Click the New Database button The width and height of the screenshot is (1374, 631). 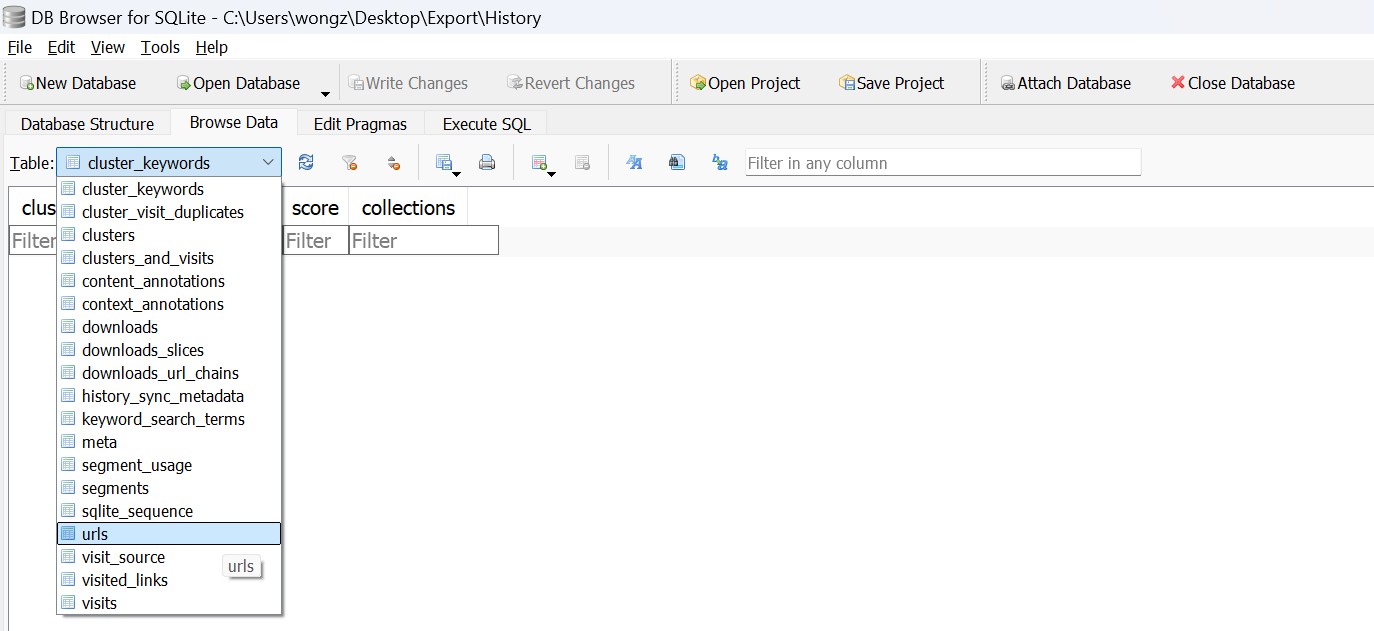click(78, 83)
